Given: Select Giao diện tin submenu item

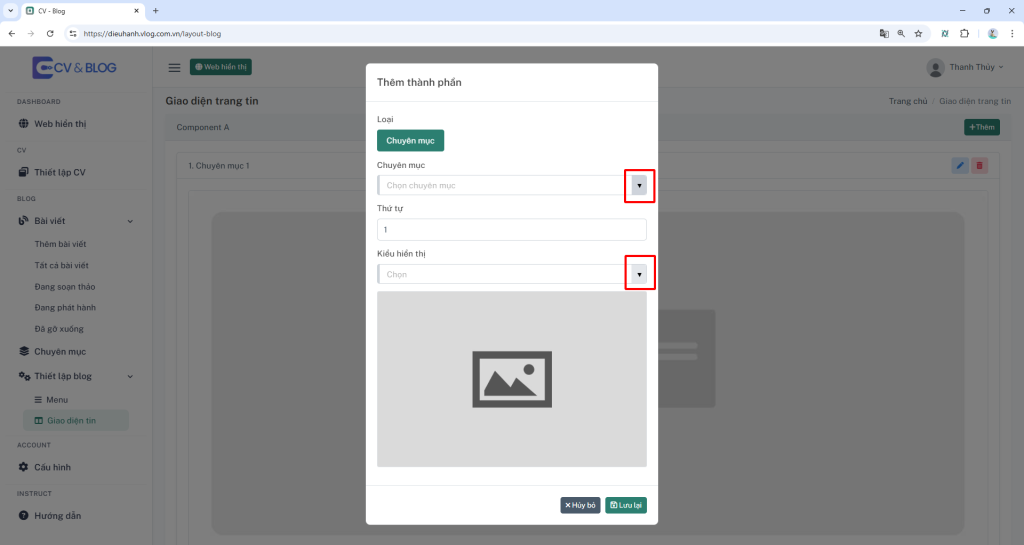Looking at the screenshot, I should pyautogui.click(x=76, y=420).
